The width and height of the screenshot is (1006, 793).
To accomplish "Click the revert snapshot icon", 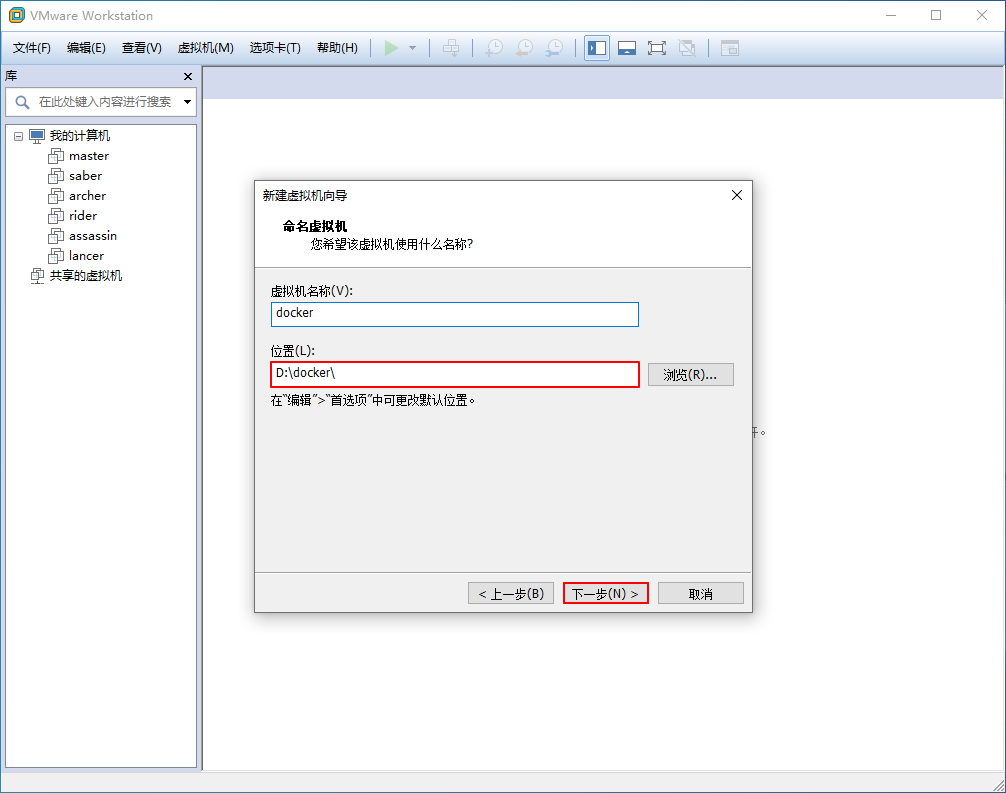I will pyautogui.click(x=524, y=48).
